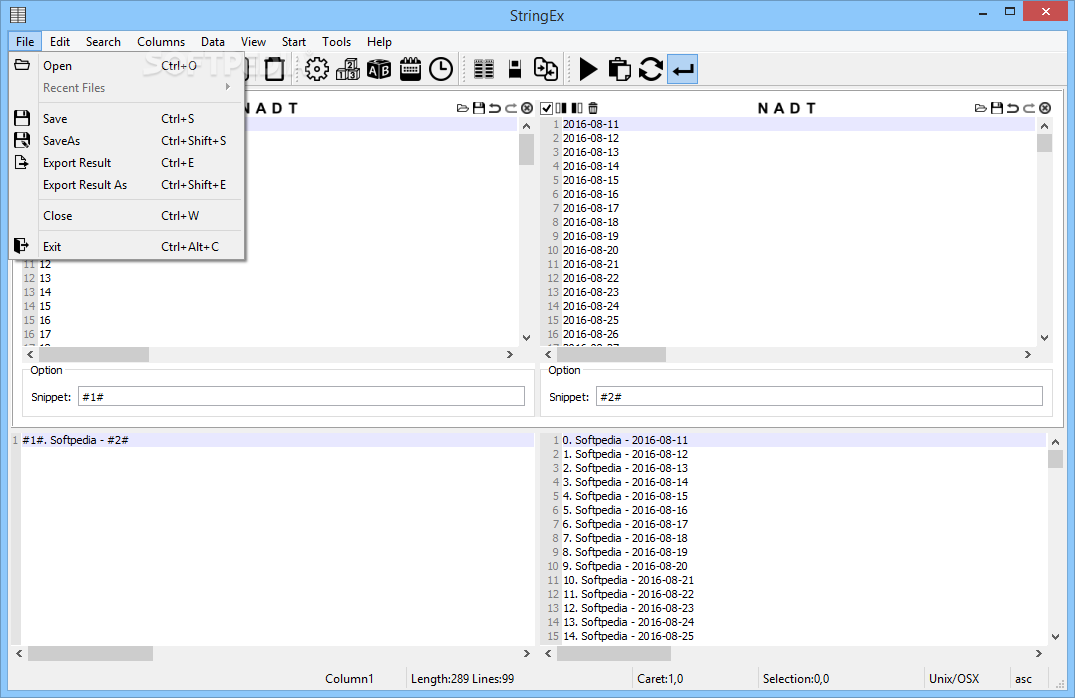Click circled-X clear icon in right column header
Screen dimensions: 1075x698
coord(1045,108)
